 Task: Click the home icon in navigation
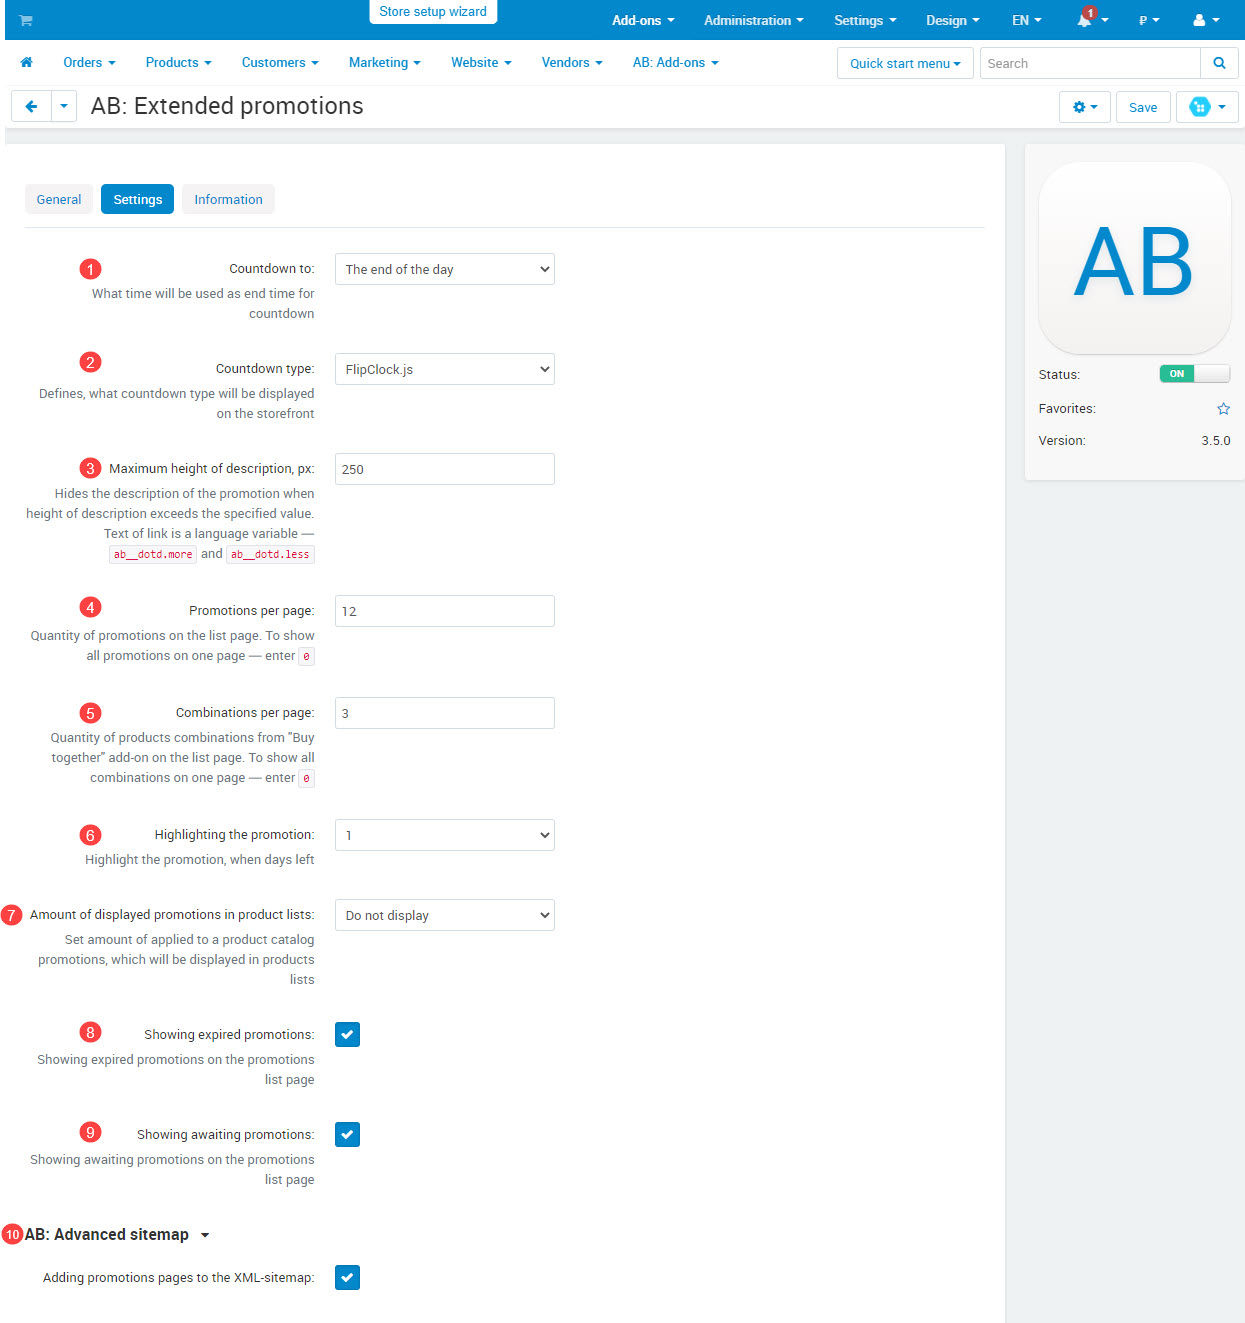coord(27,62)
